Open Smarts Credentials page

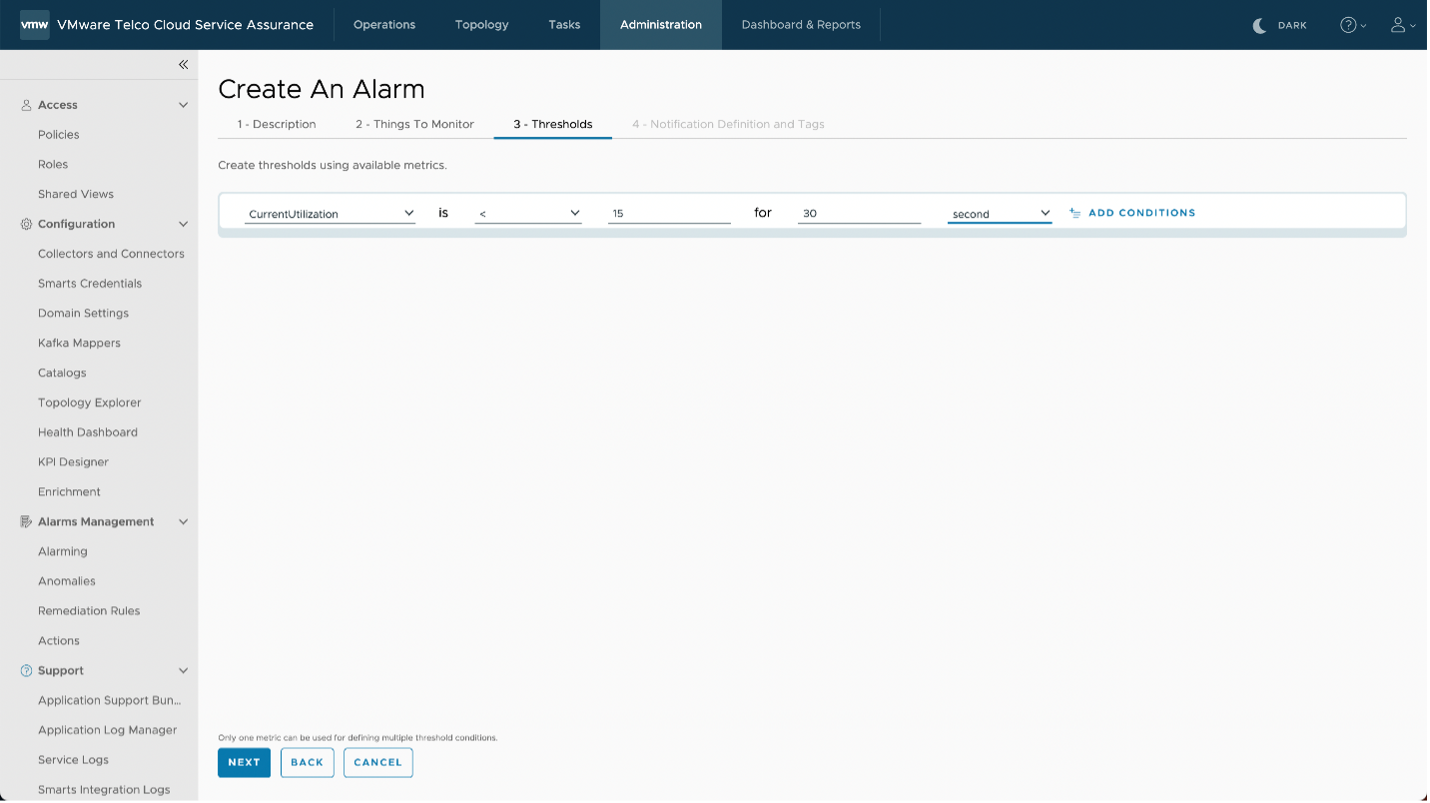coord(90,284)
